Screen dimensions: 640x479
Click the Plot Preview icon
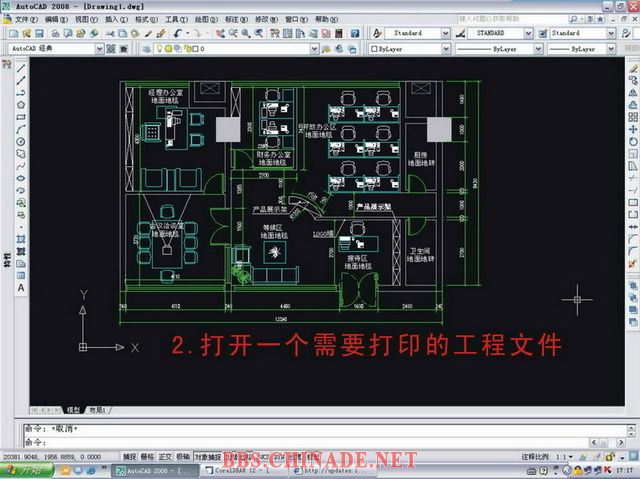pyautogui.click(x=68, y=33)
